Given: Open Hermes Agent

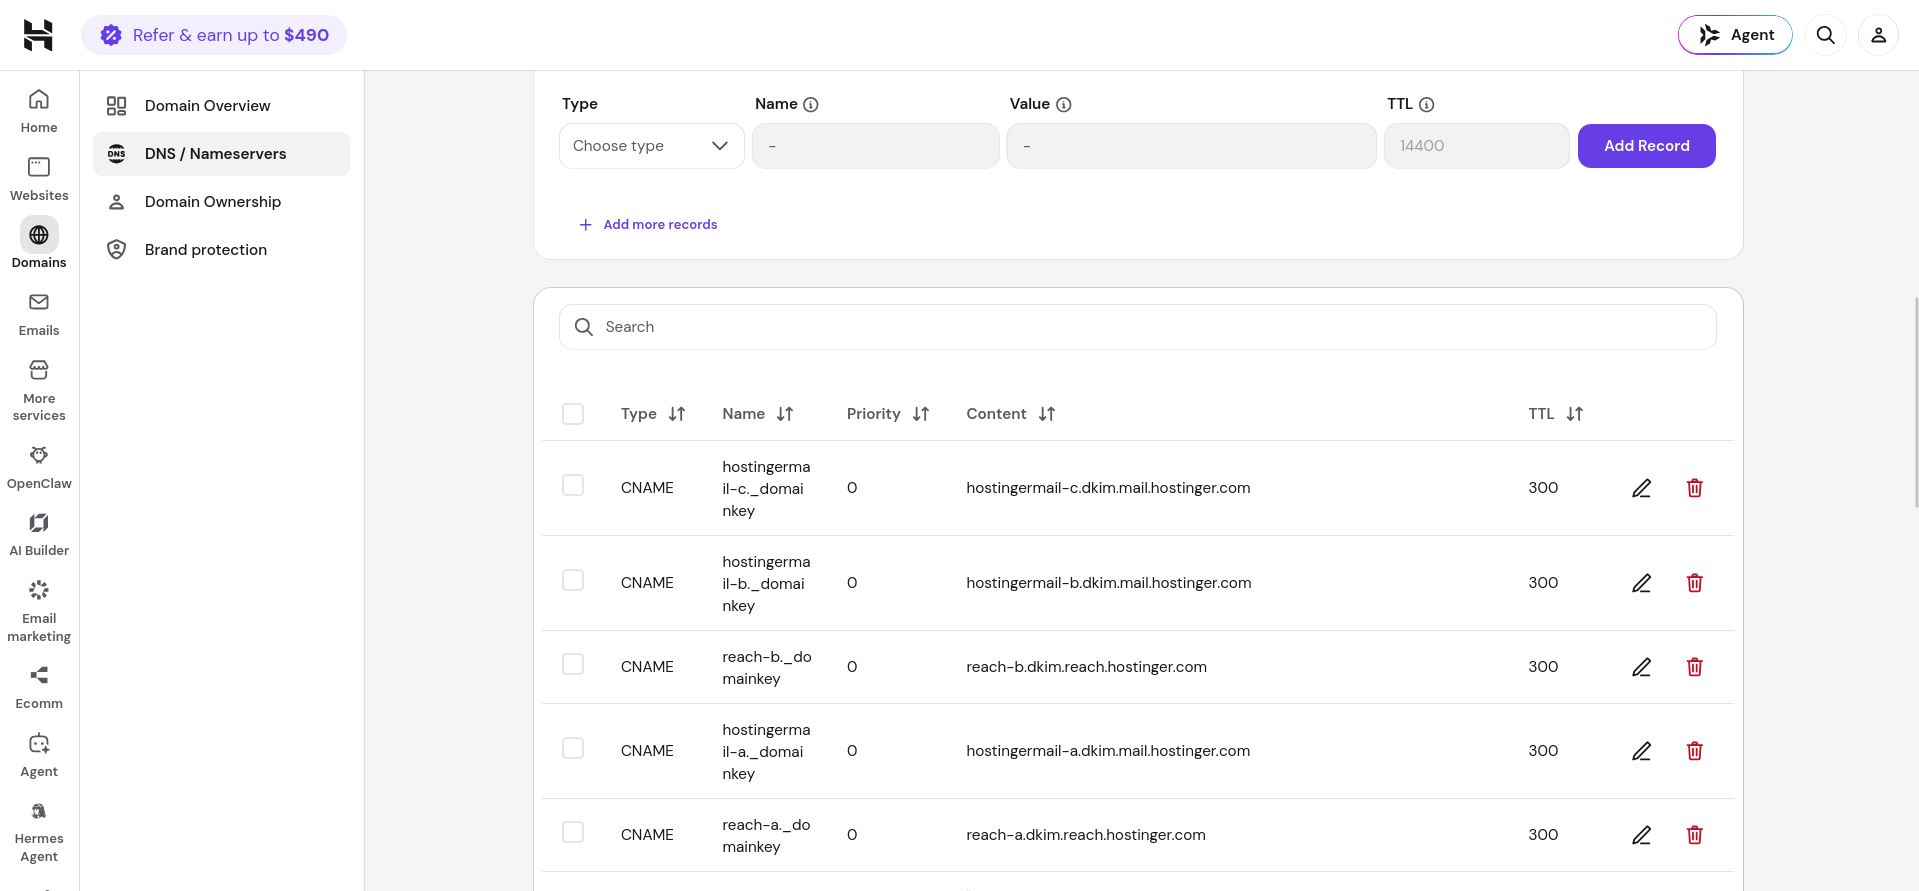Looking at the screenshot, I should click(39, 832).
